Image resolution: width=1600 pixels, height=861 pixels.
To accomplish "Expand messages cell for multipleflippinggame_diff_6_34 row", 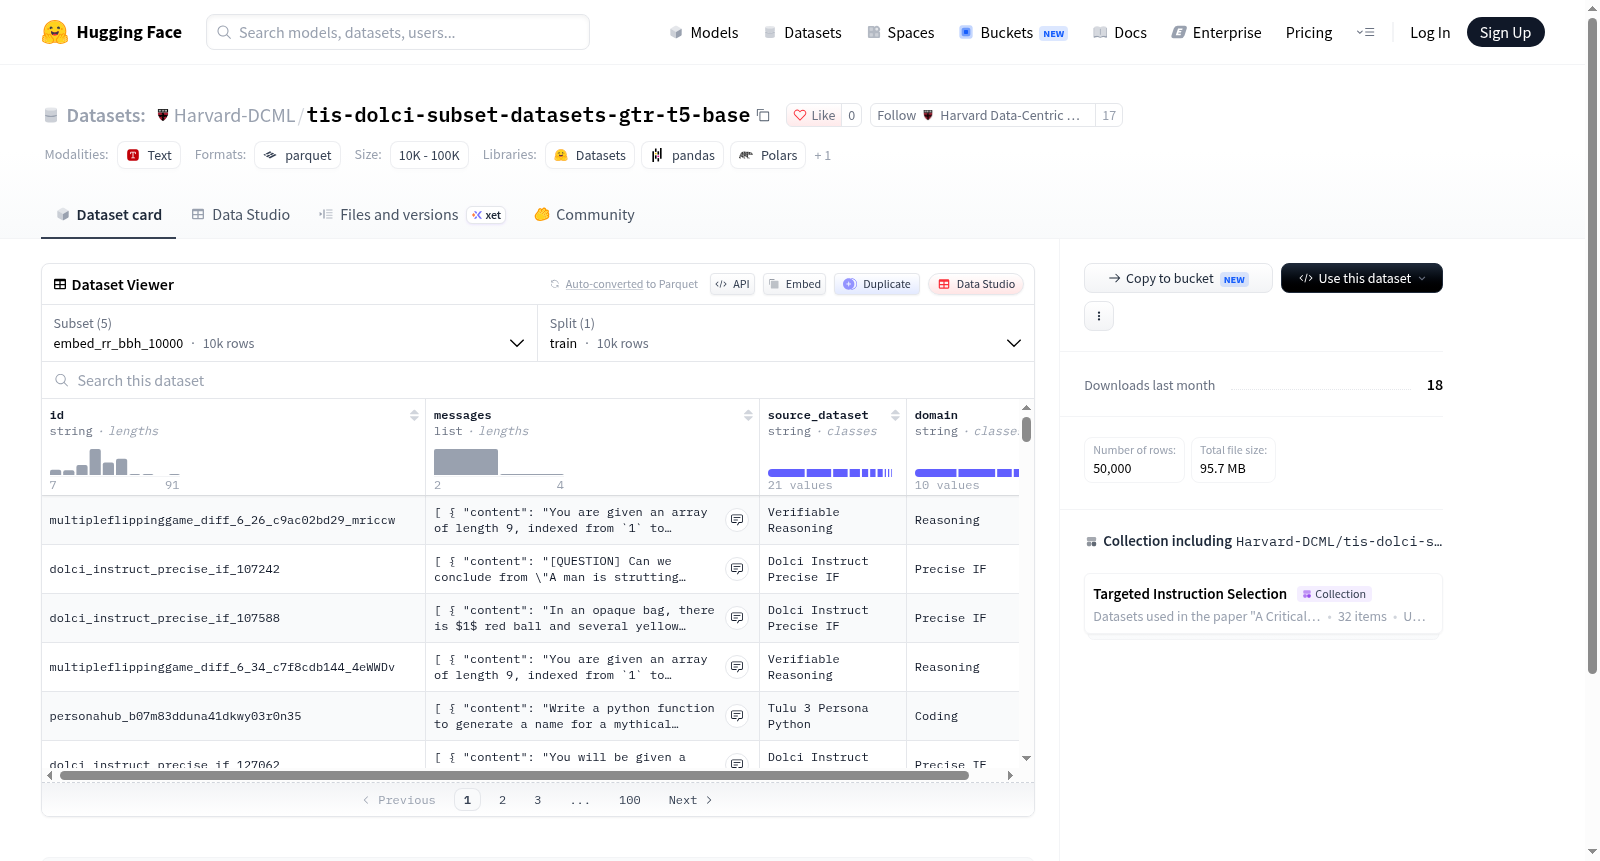I will click(x=737, y=667).
